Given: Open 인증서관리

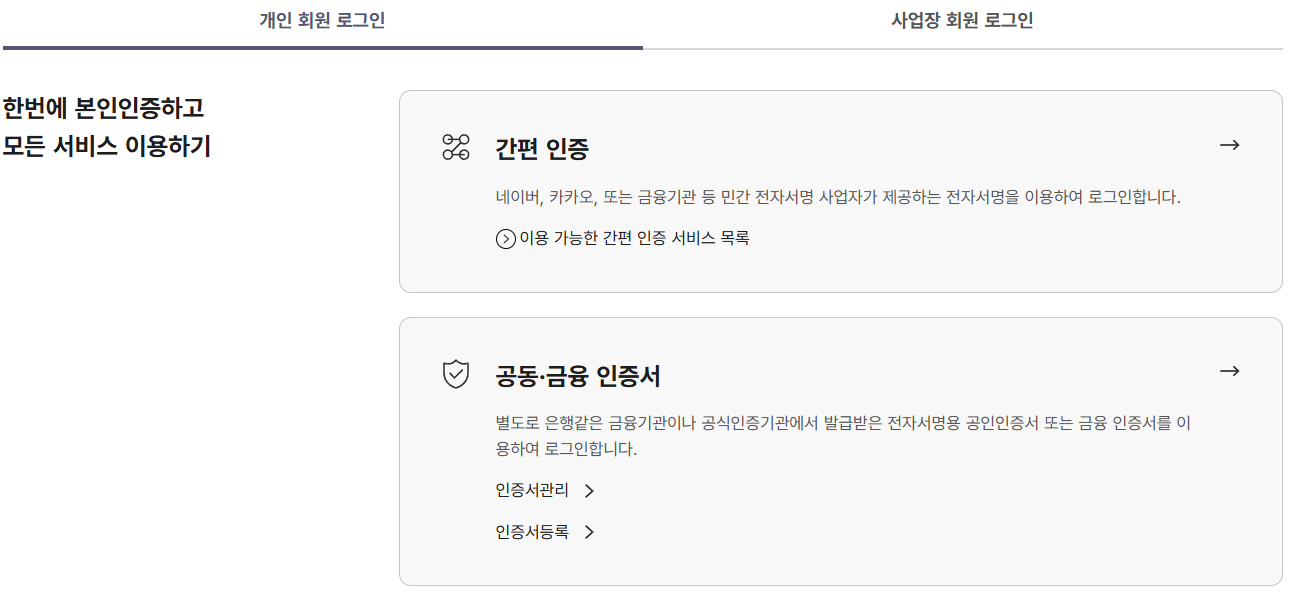Looking at the screenshot, I should coord(533,491).
